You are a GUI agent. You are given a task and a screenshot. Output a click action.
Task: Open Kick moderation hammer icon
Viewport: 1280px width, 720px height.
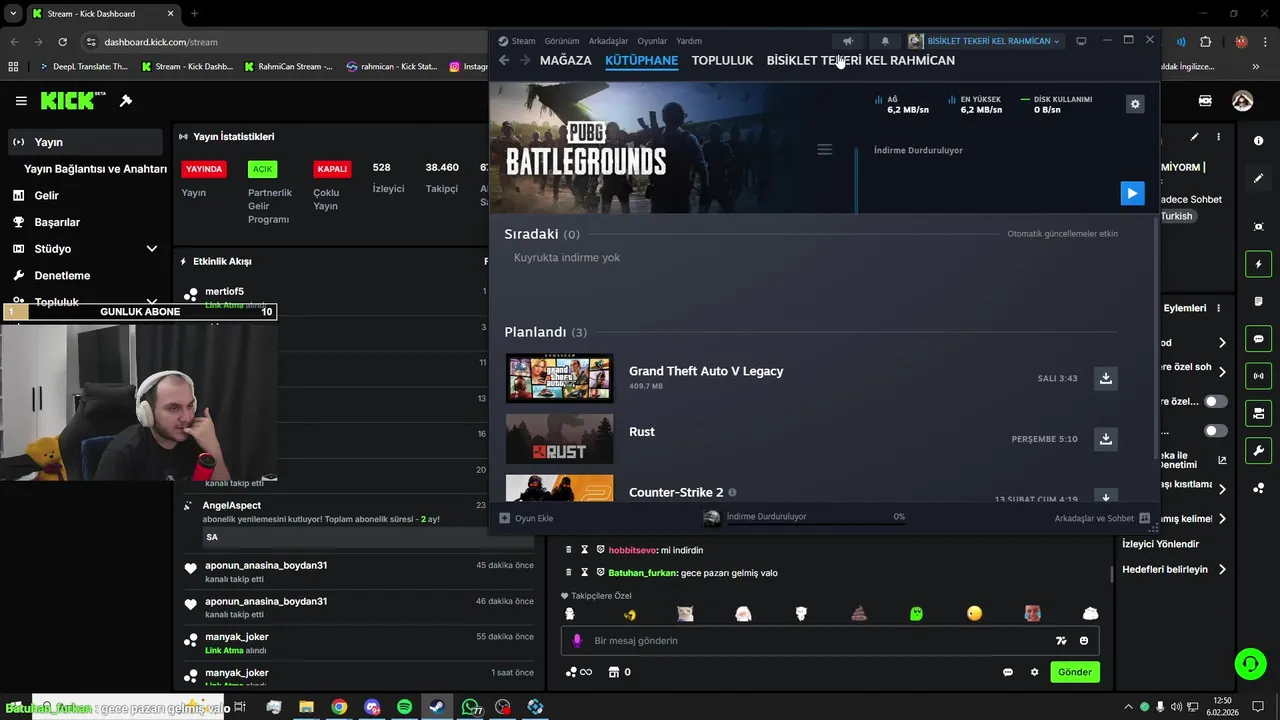pyautogui.click(x=126, y=101)
